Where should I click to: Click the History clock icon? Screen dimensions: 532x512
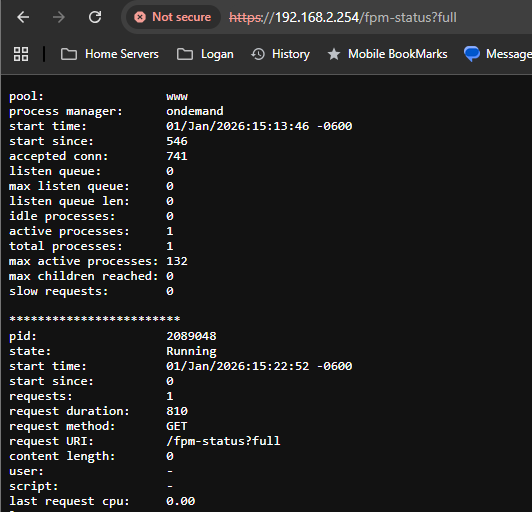pyautogui.click(x=258, y=54)
